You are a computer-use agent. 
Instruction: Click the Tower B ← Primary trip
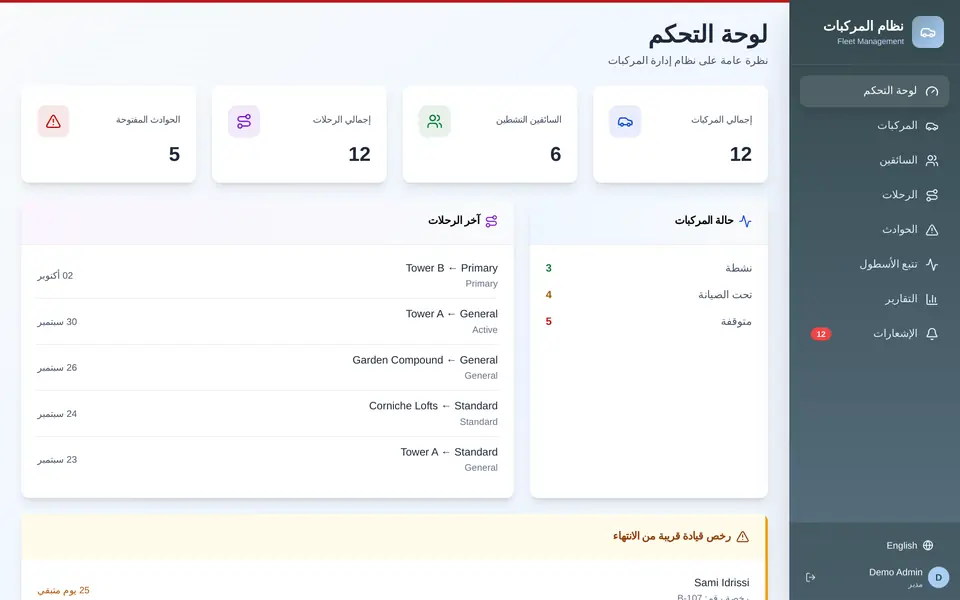[x=451, y=268]
